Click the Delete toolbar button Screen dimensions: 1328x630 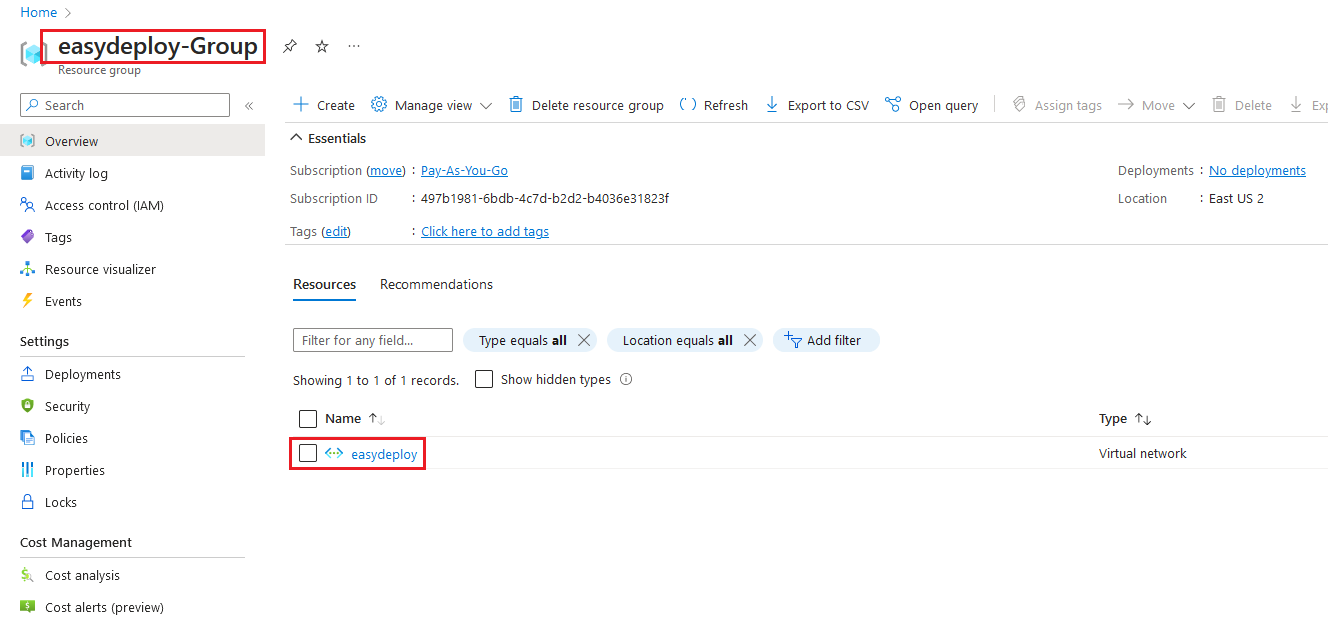[1241, 105]
